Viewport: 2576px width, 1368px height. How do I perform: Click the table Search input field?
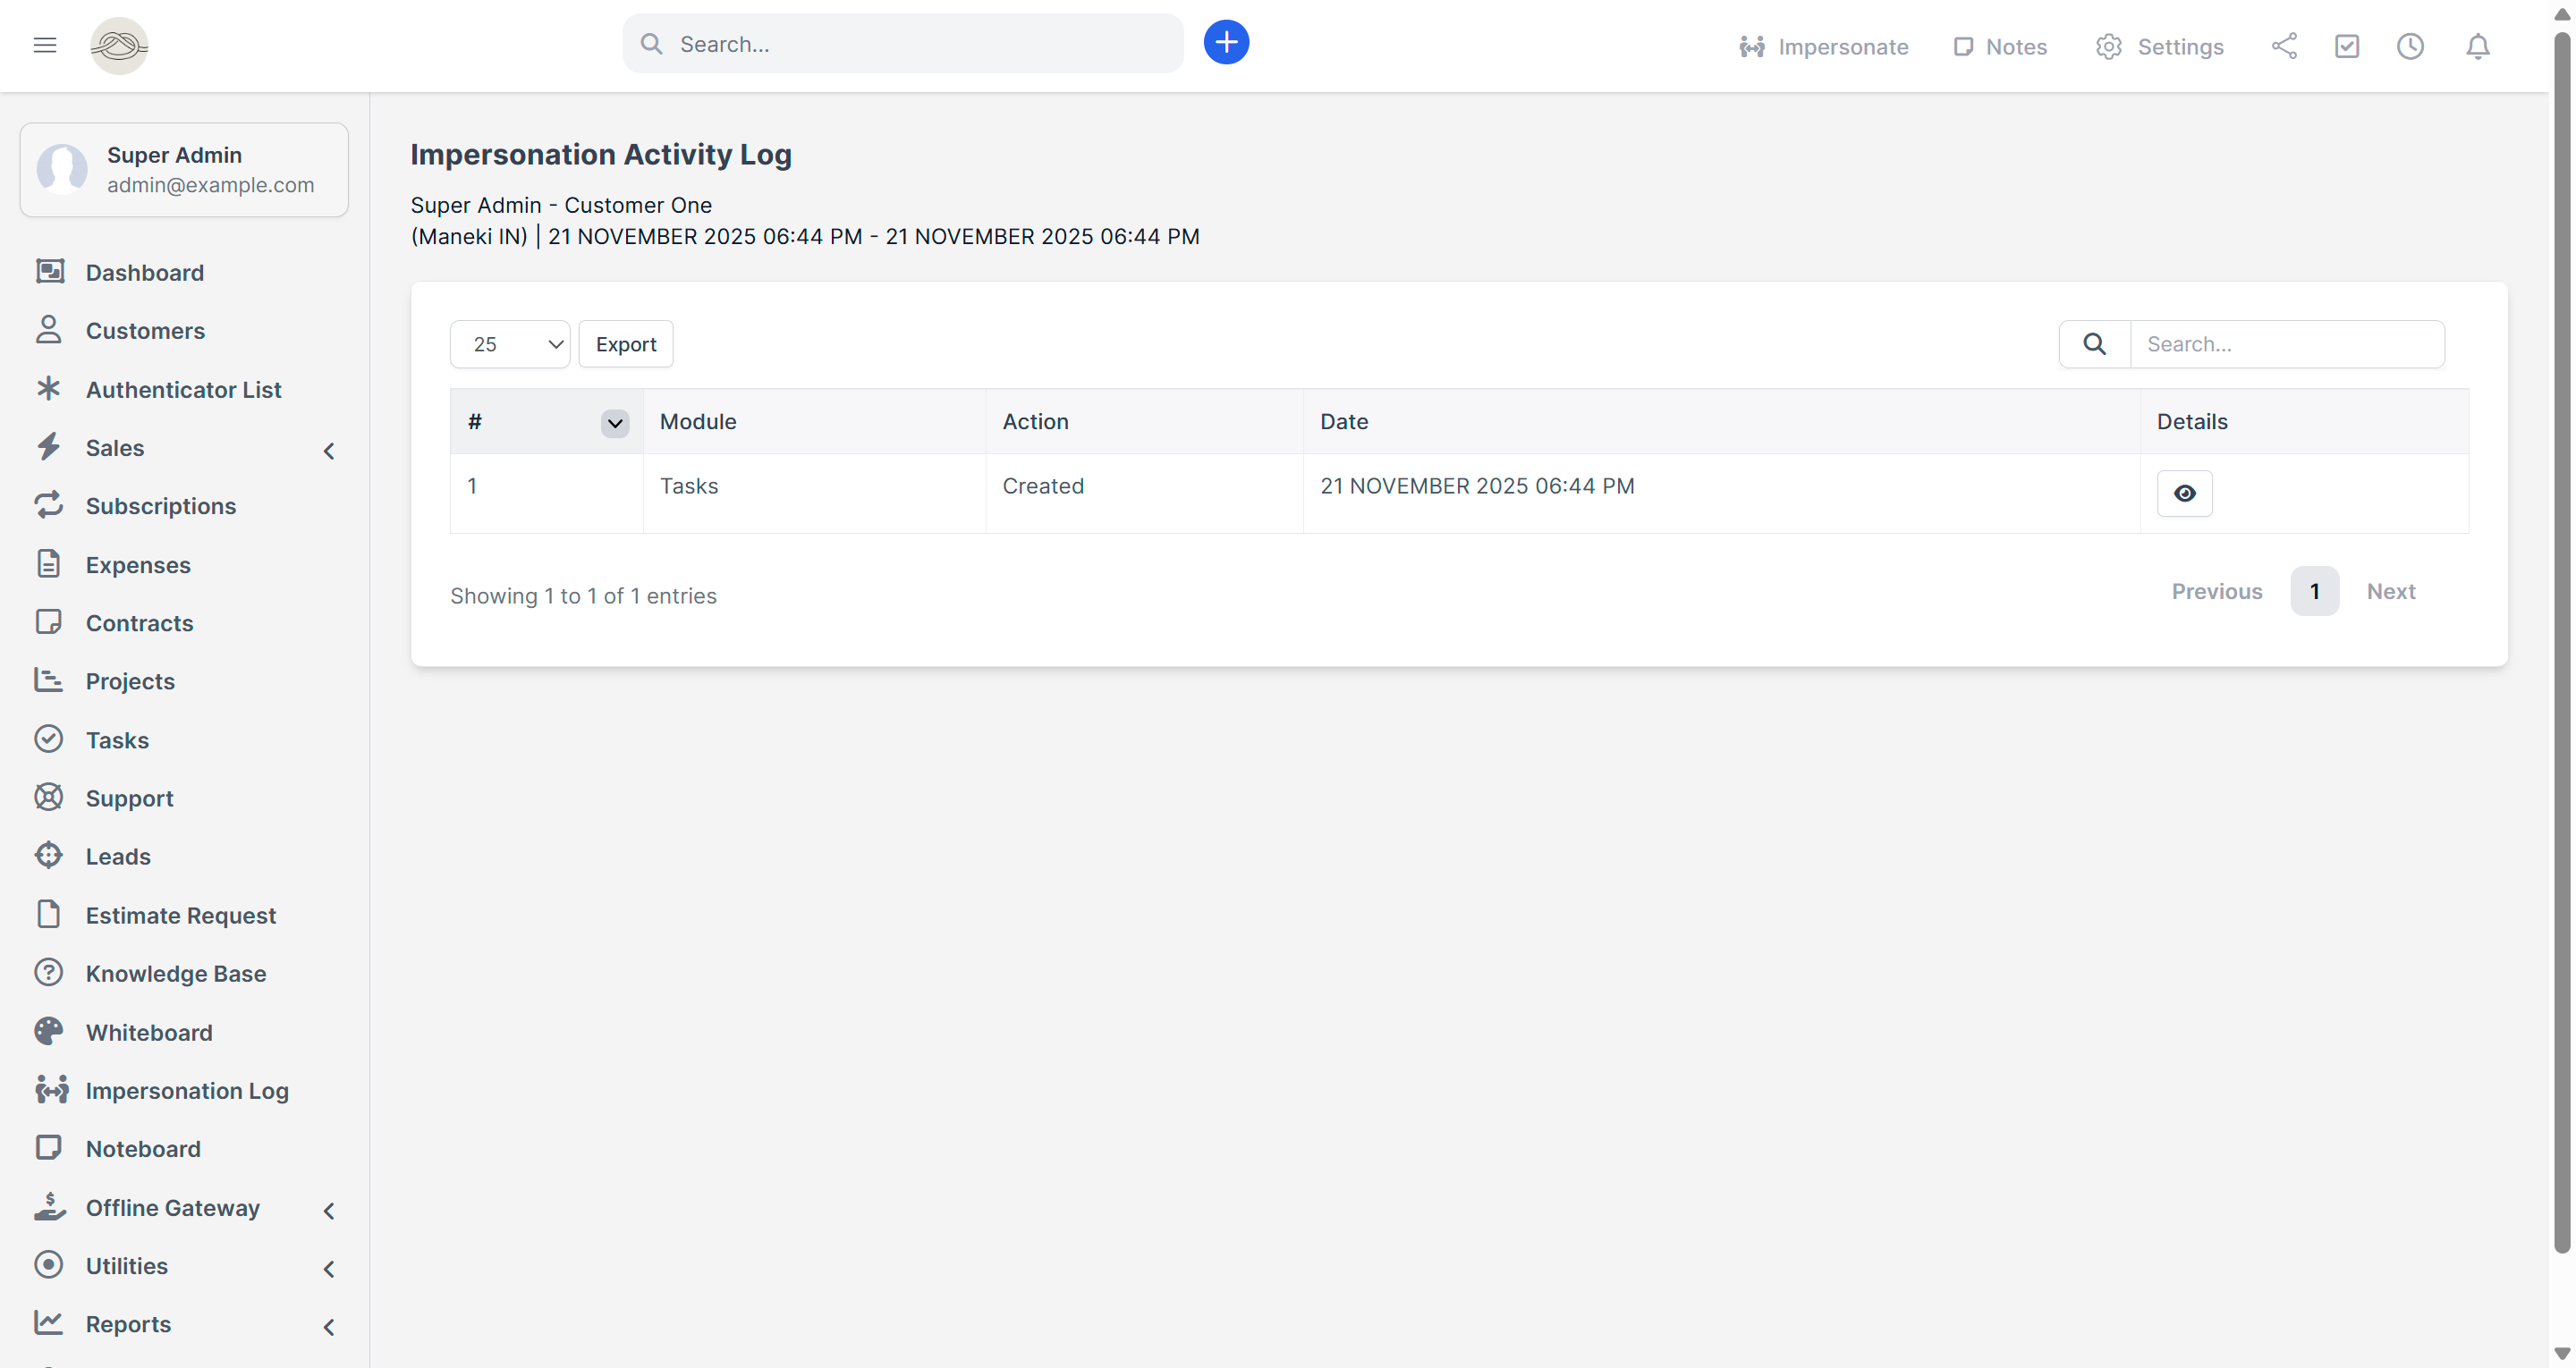[2286, 344]
